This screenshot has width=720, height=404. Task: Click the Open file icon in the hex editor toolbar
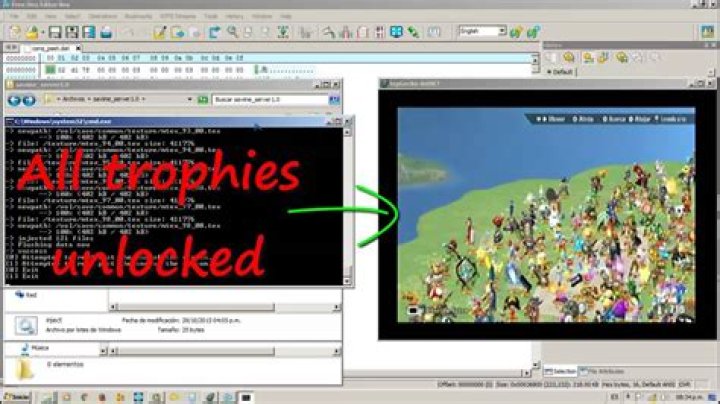31,33
